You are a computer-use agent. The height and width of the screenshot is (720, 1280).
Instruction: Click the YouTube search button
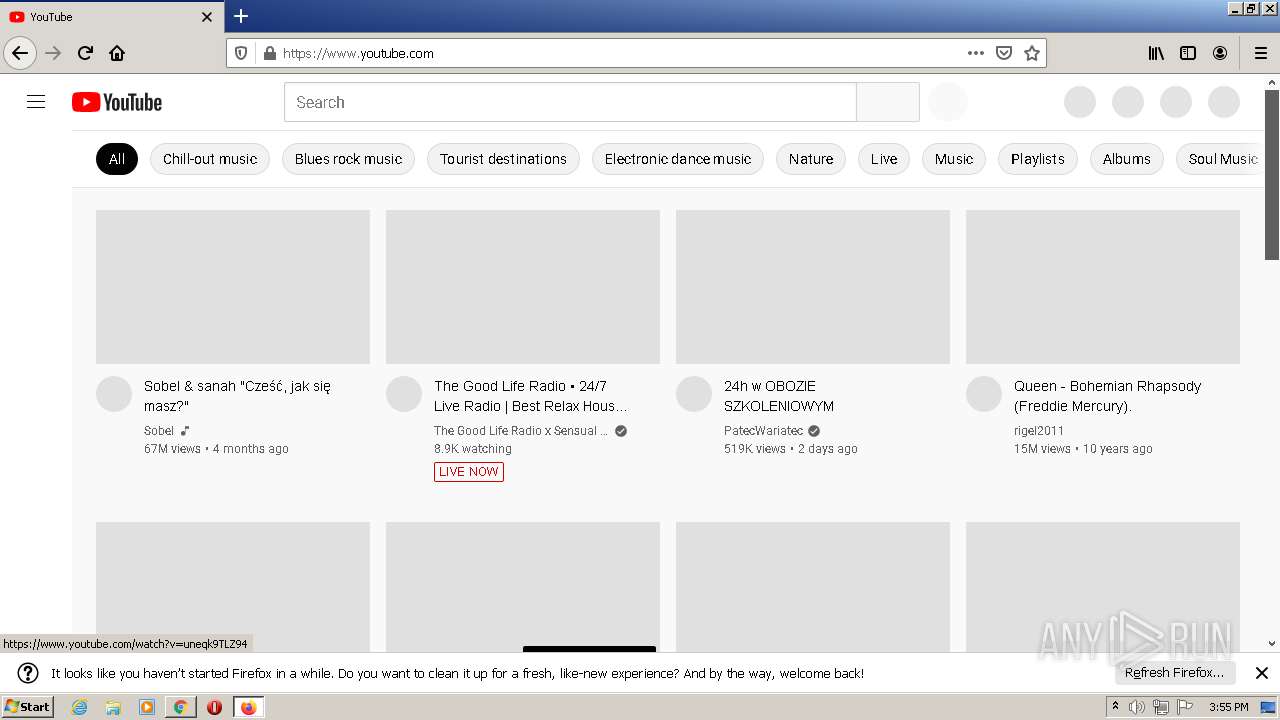point(888,102)
